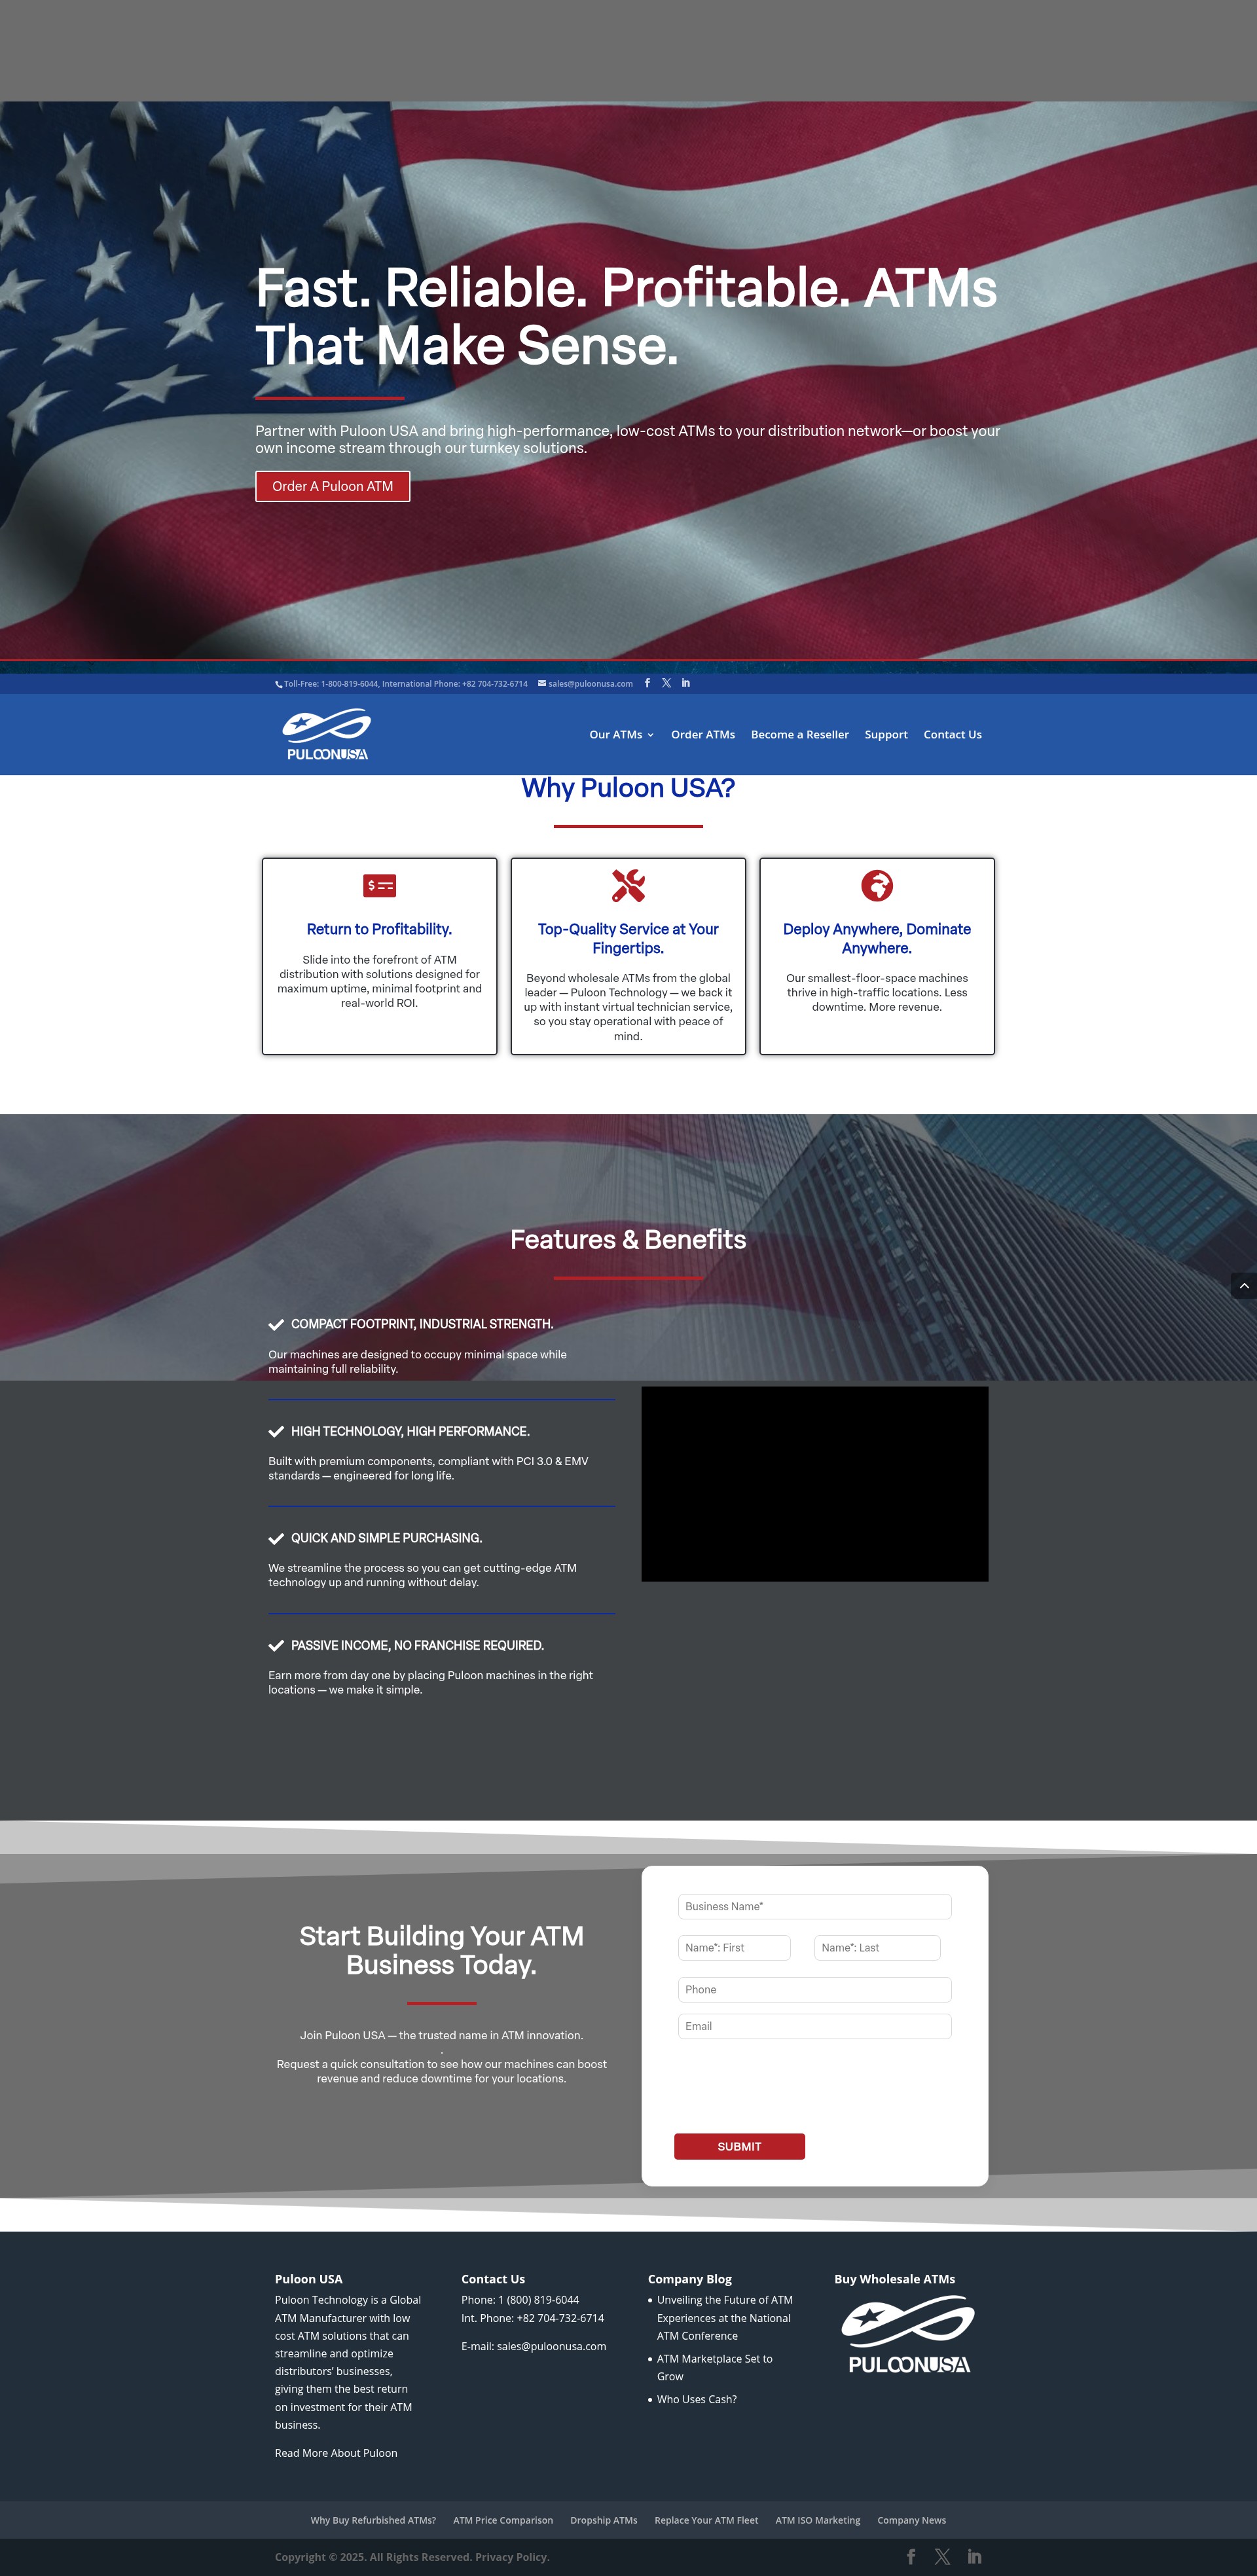
Task: Open the Order ATMs menu item
Action: 703,734
